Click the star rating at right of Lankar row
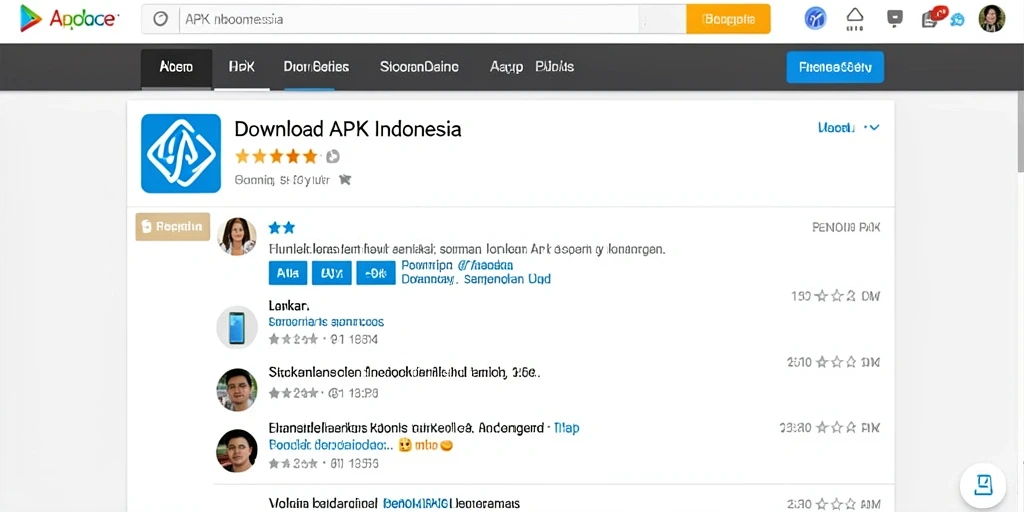Image resolution: width=1024 pixels, height=512 pixels. [835, 296]
